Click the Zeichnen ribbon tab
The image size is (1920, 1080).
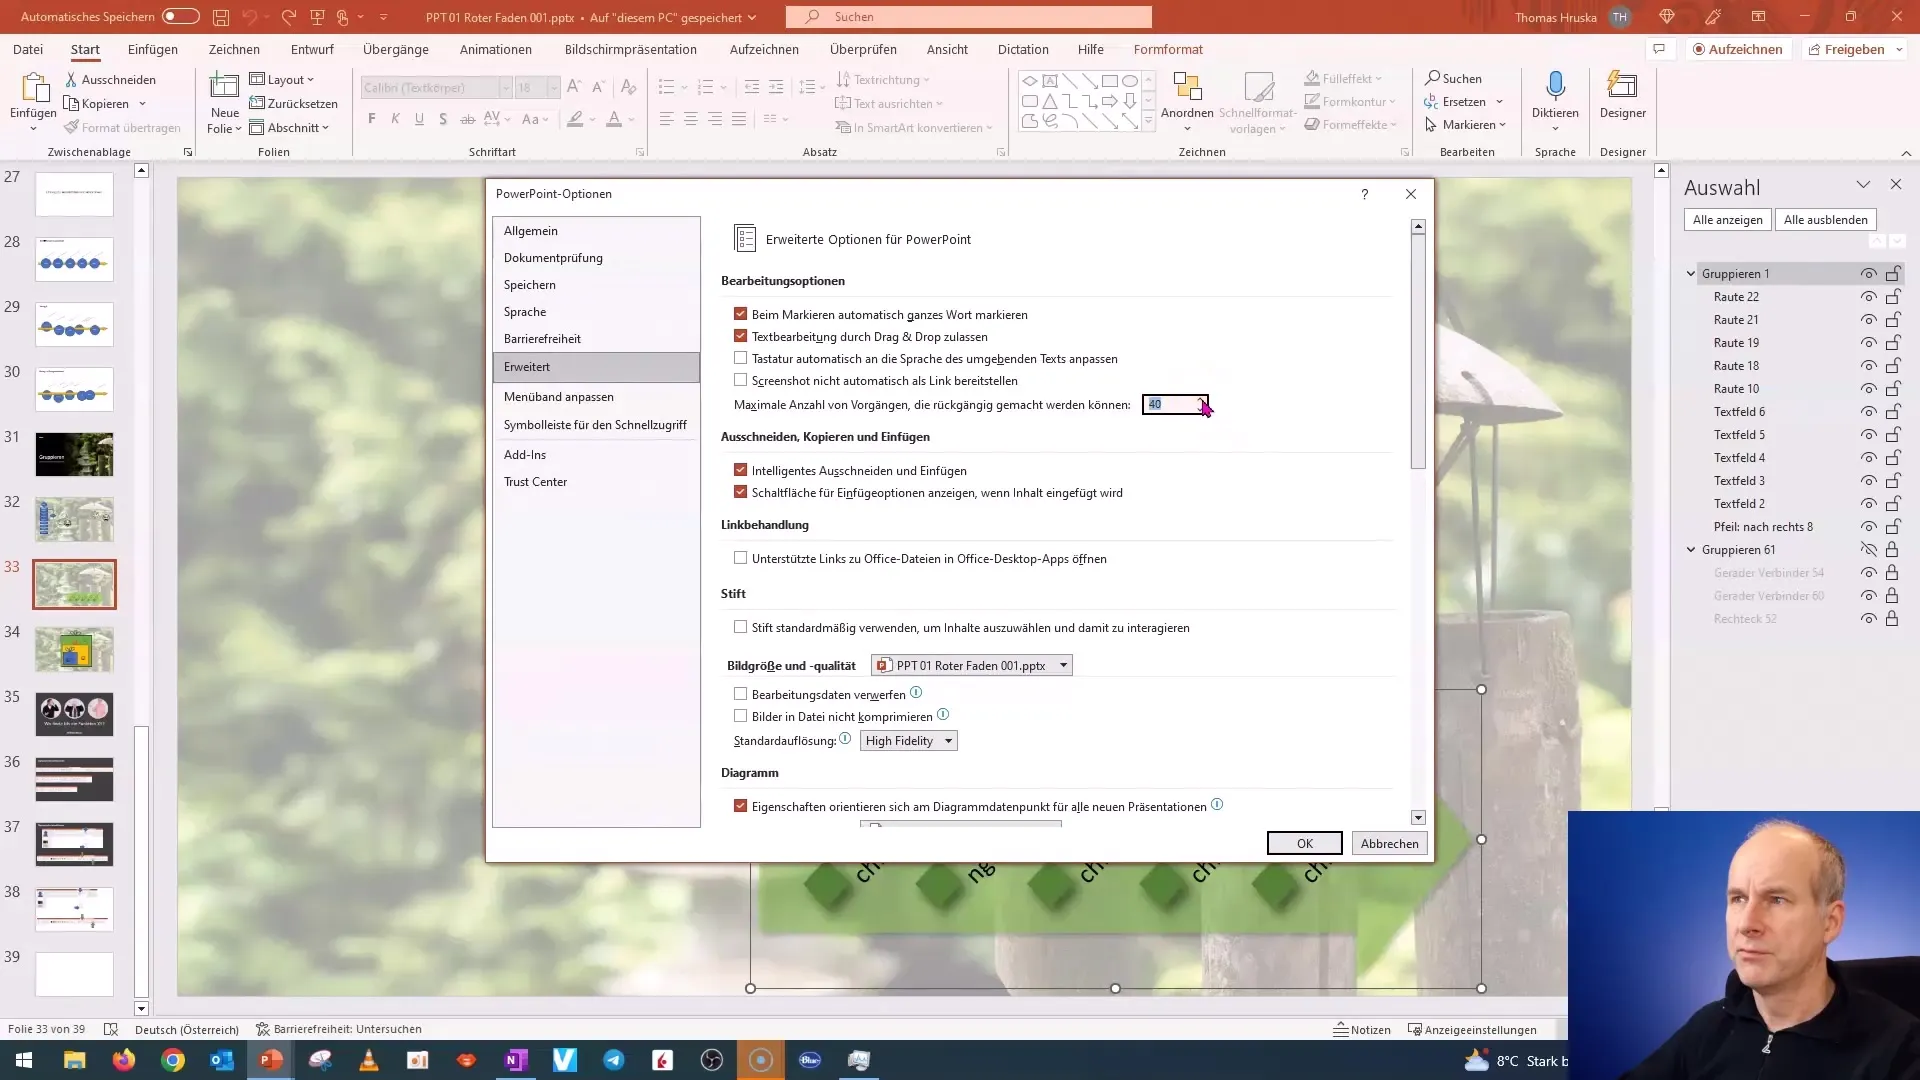pos(233,49)
